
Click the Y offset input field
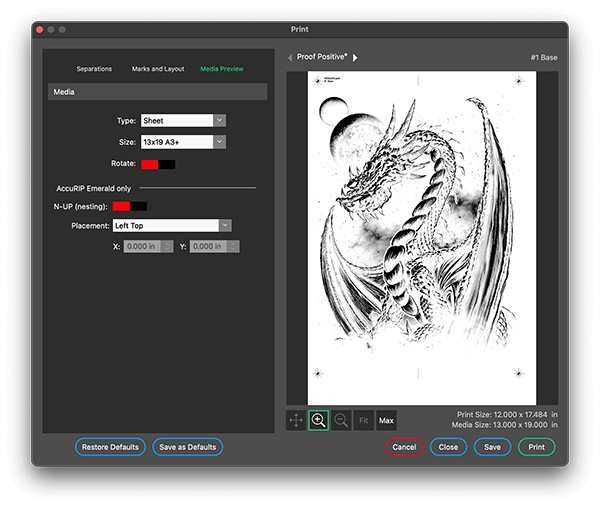[209, 246]
